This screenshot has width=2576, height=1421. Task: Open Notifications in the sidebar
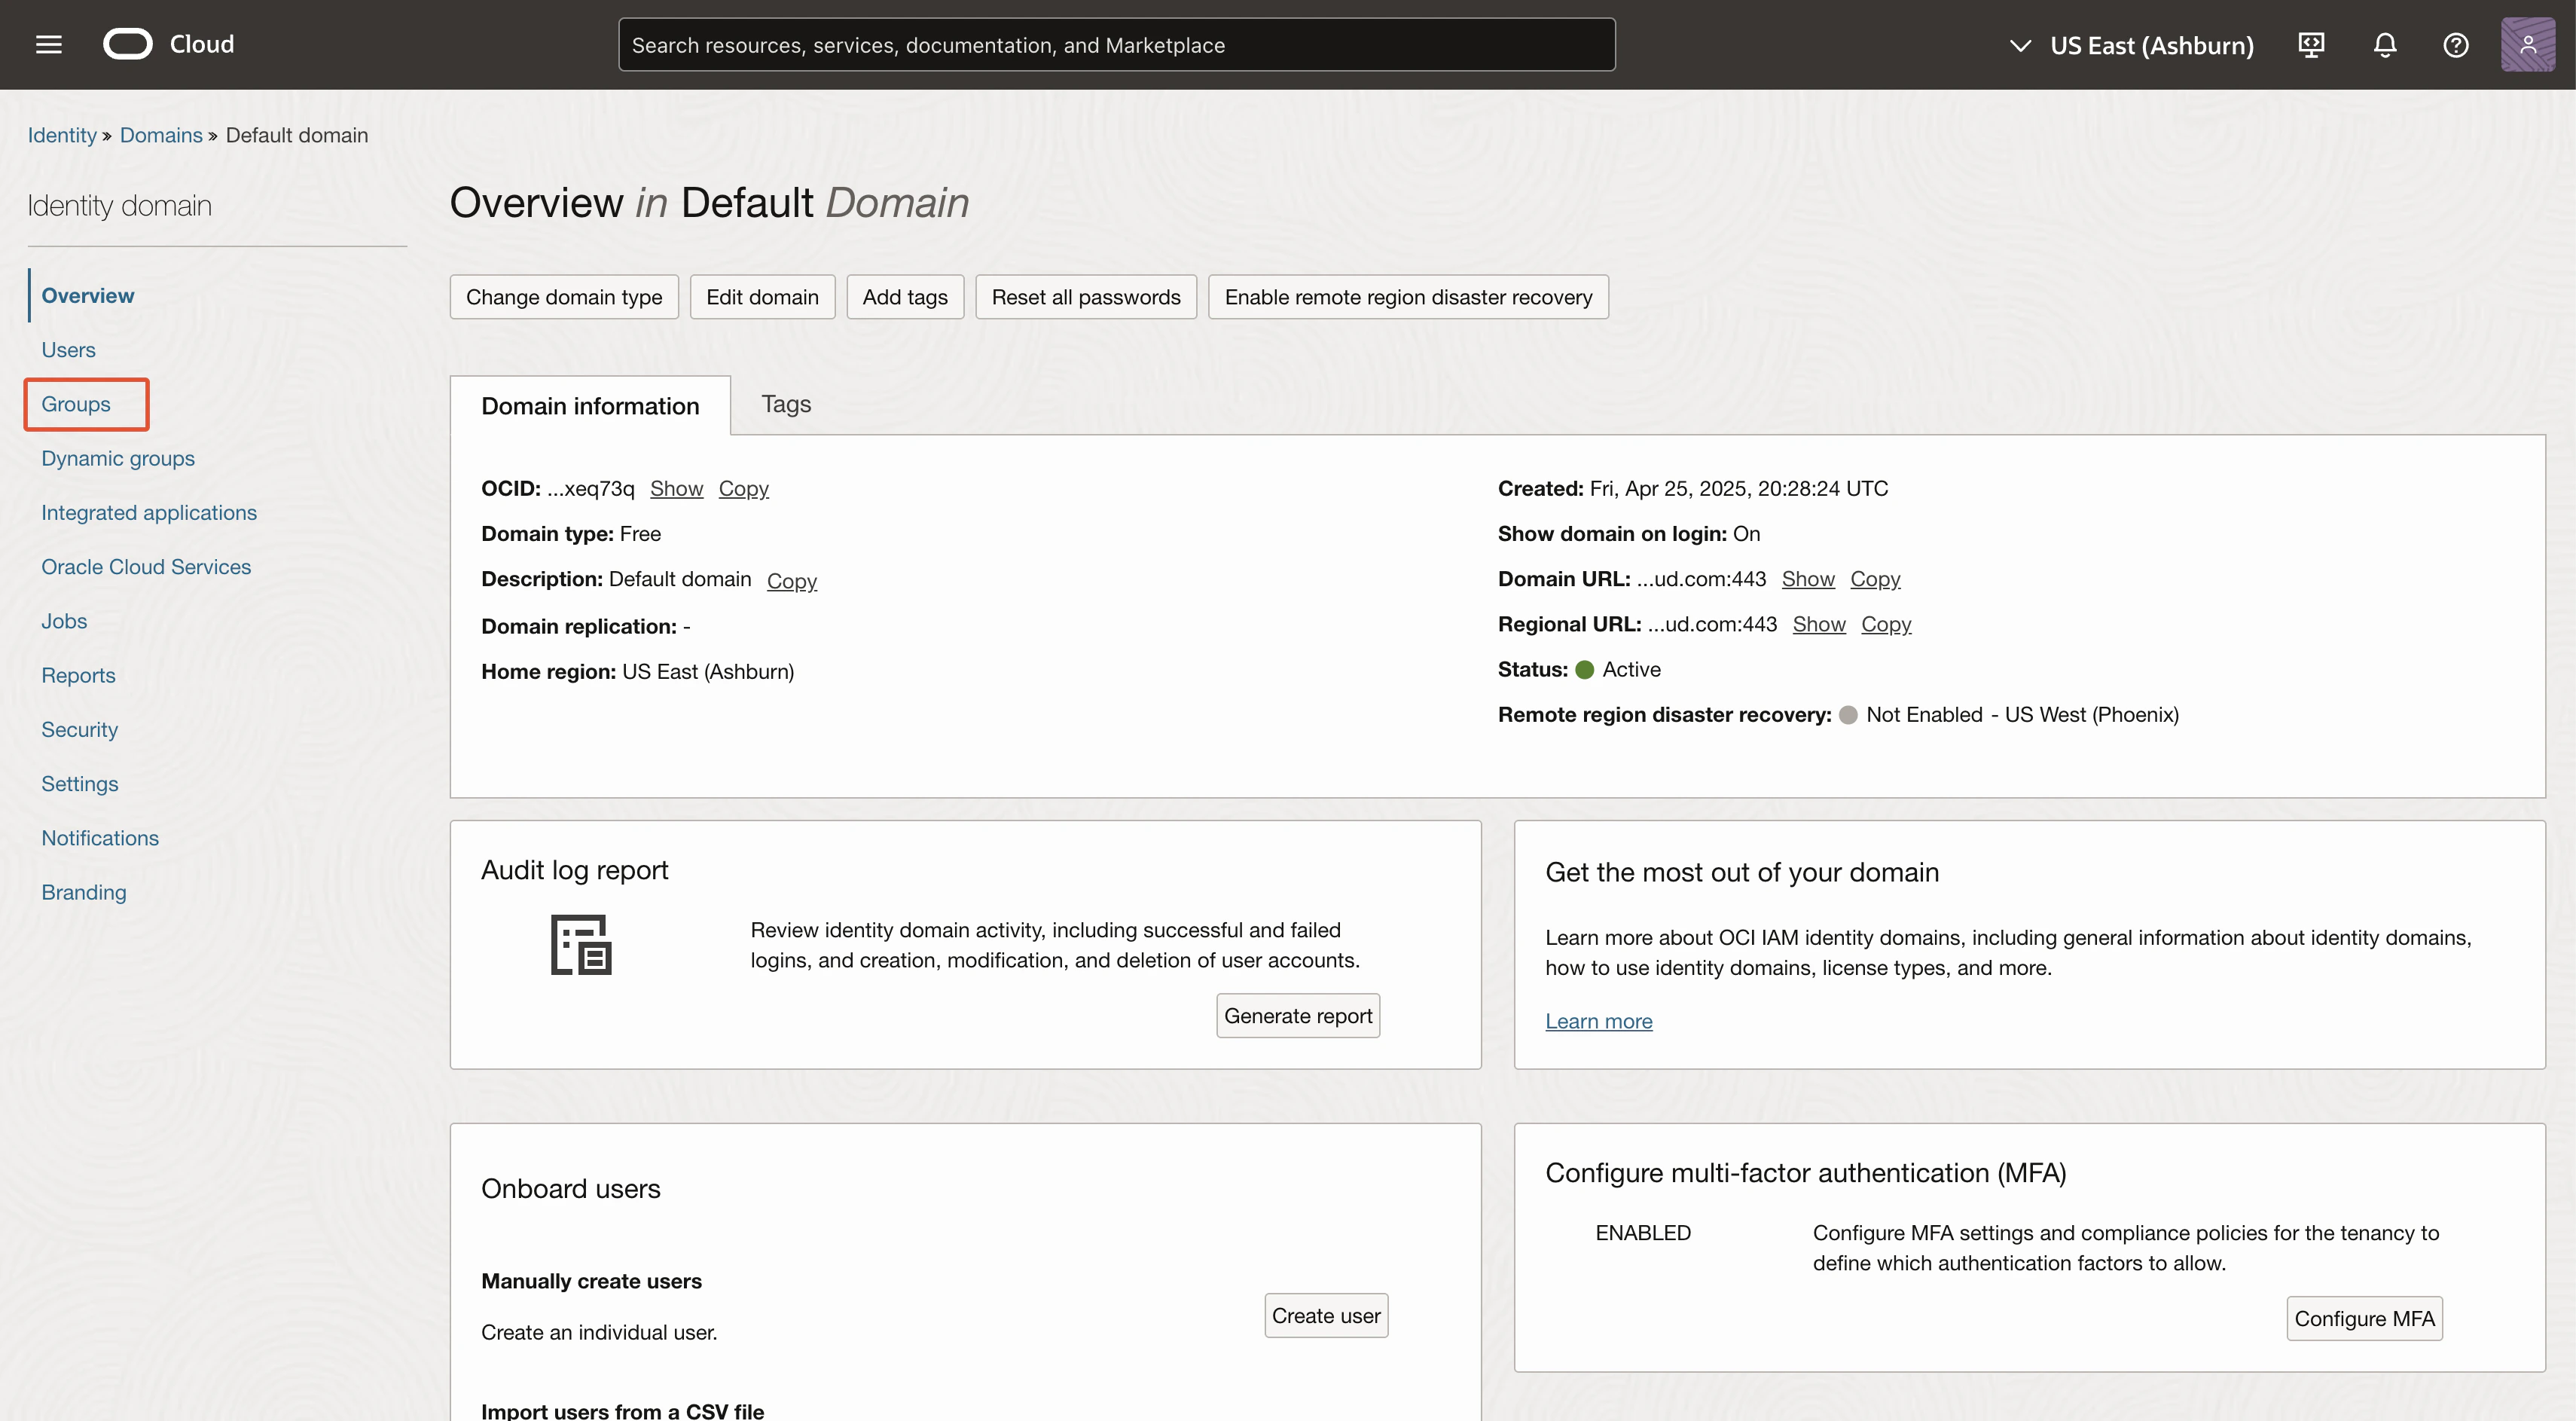pos(100,838)
